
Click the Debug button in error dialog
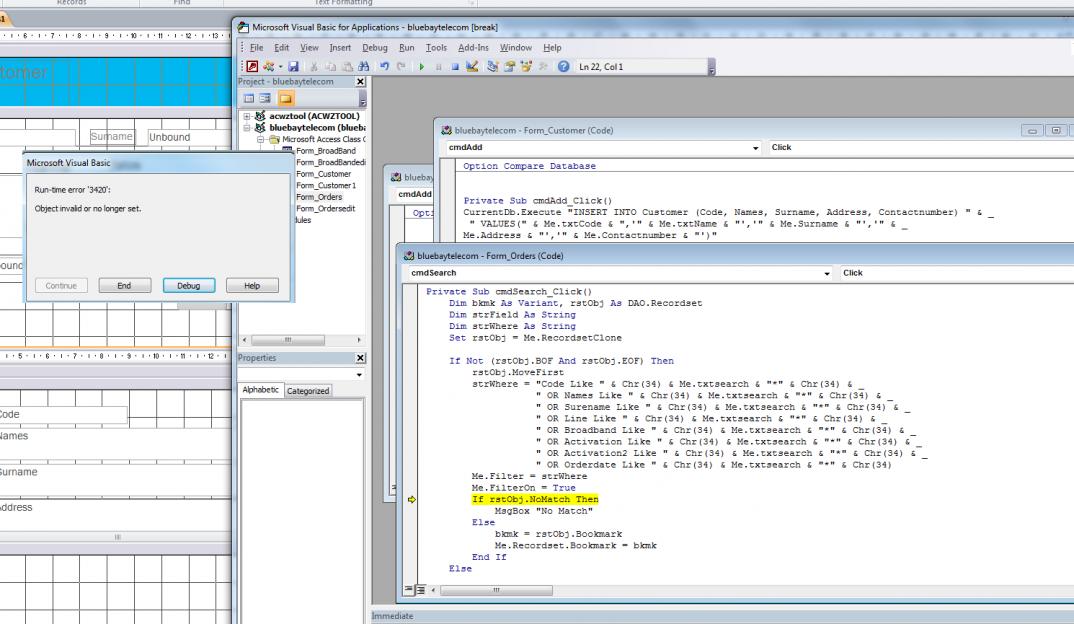188,286
